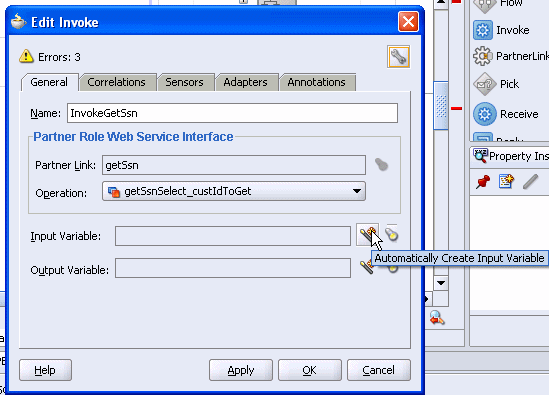549x395 pixels.
Task: Select the PartnerLink item in palette
Action: [x=510, y=56]
